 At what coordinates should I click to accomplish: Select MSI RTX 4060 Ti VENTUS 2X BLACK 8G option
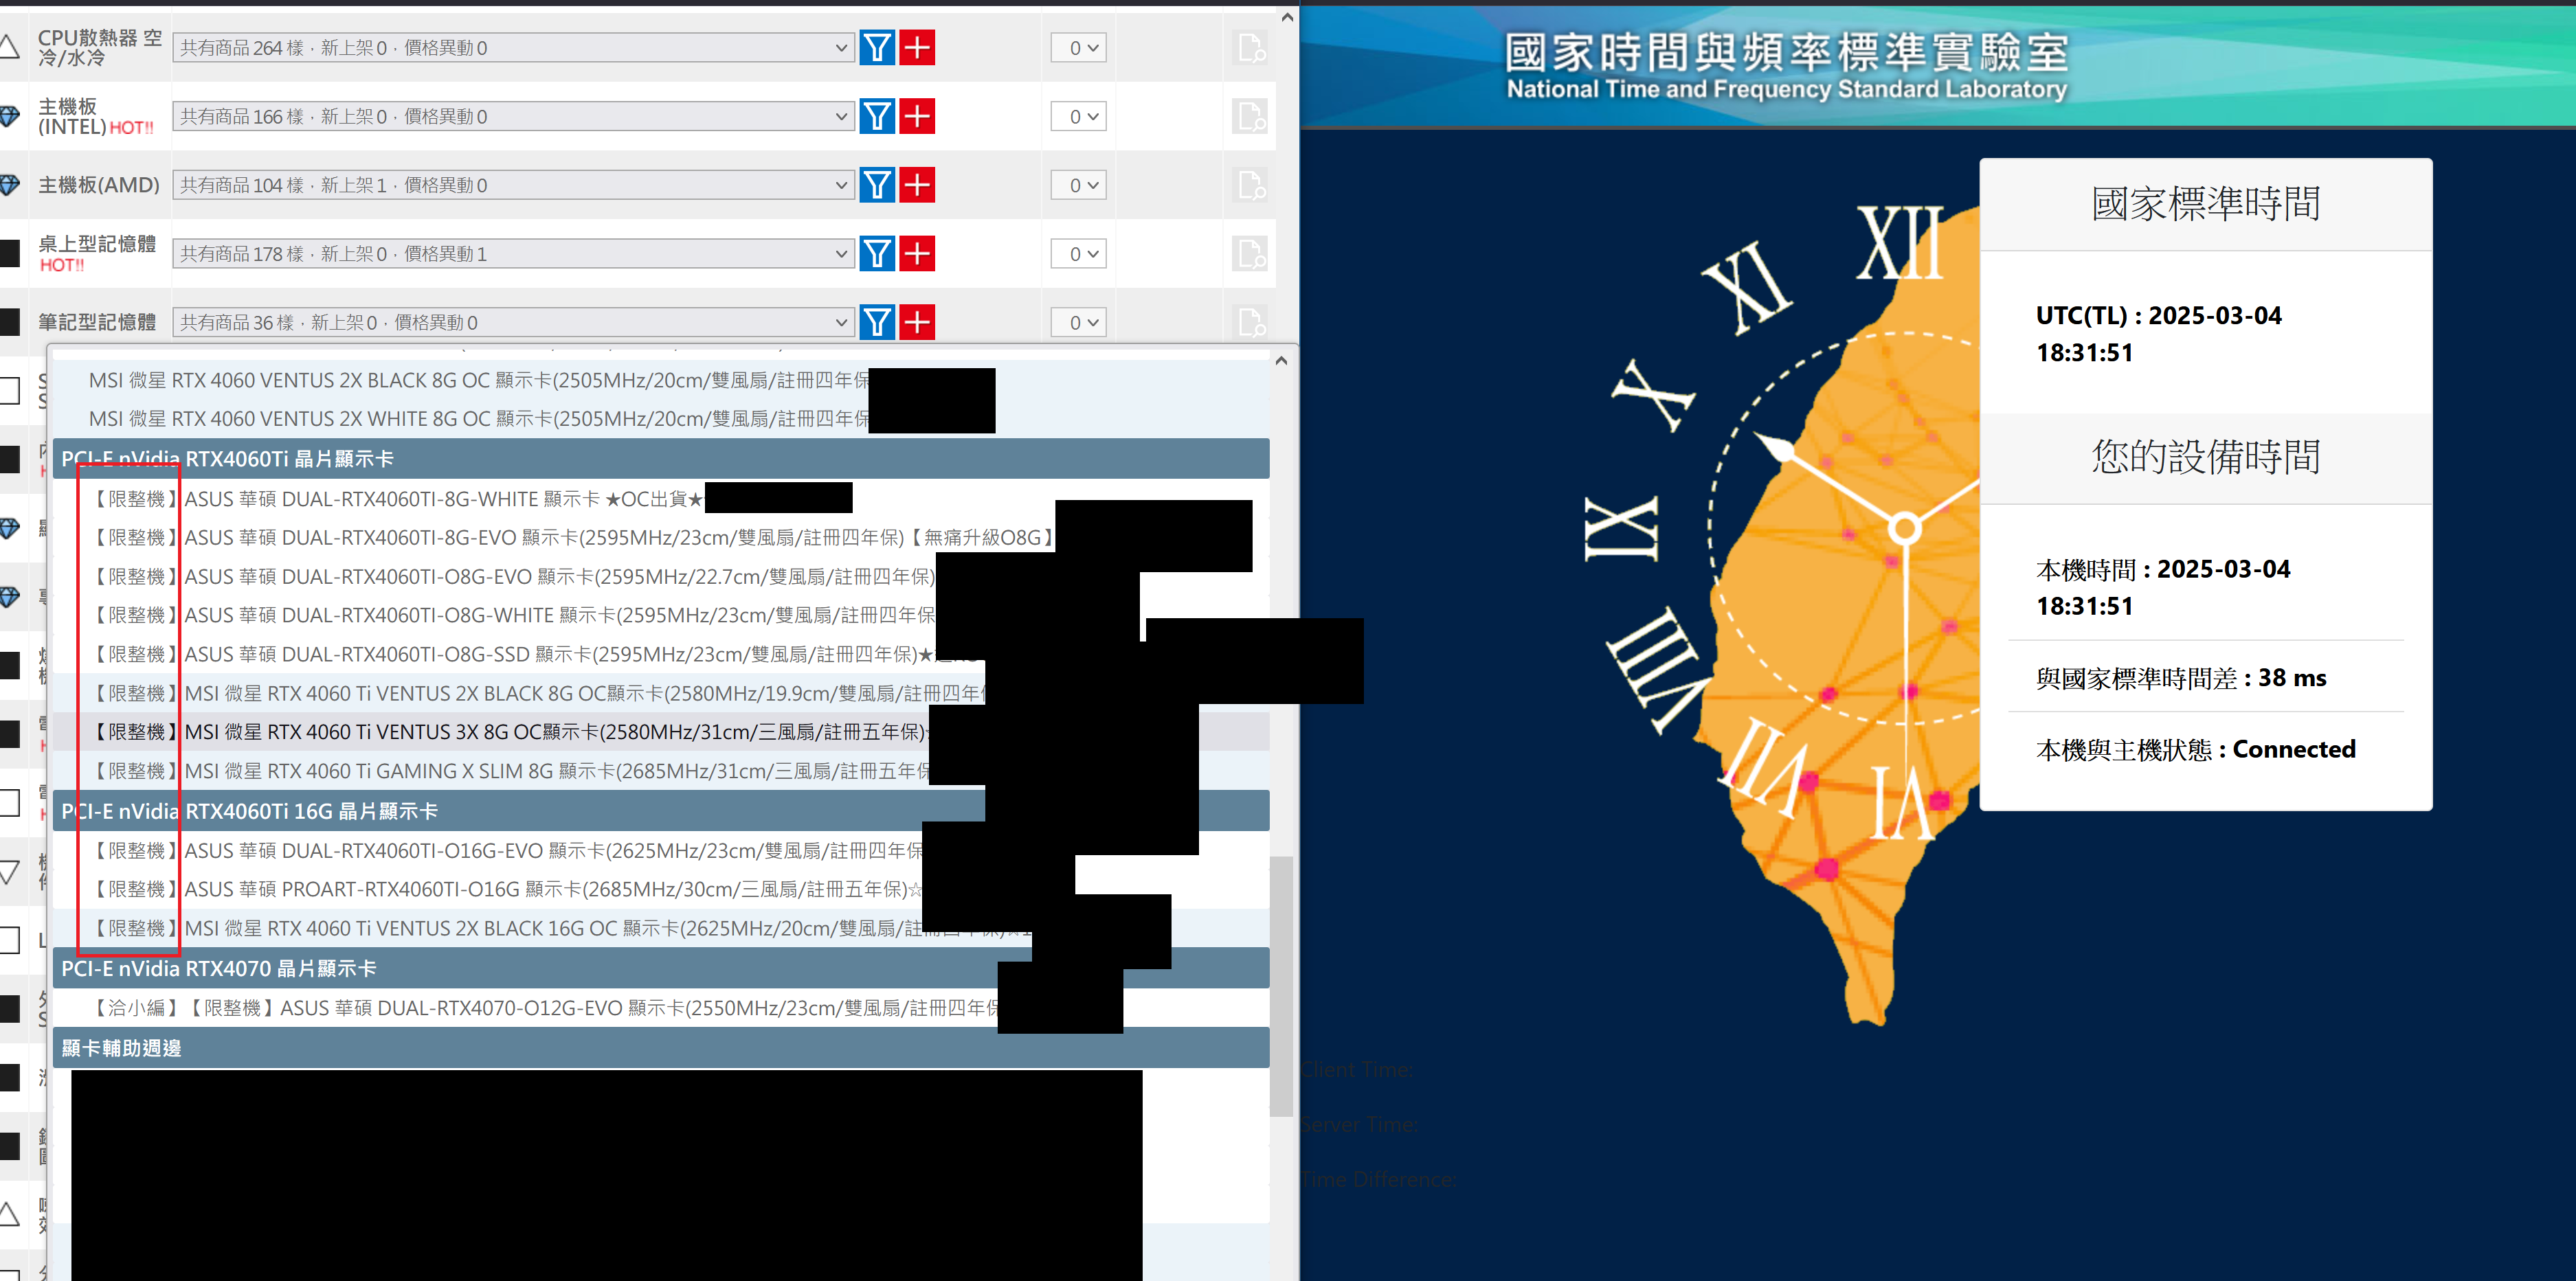(661, 693)
